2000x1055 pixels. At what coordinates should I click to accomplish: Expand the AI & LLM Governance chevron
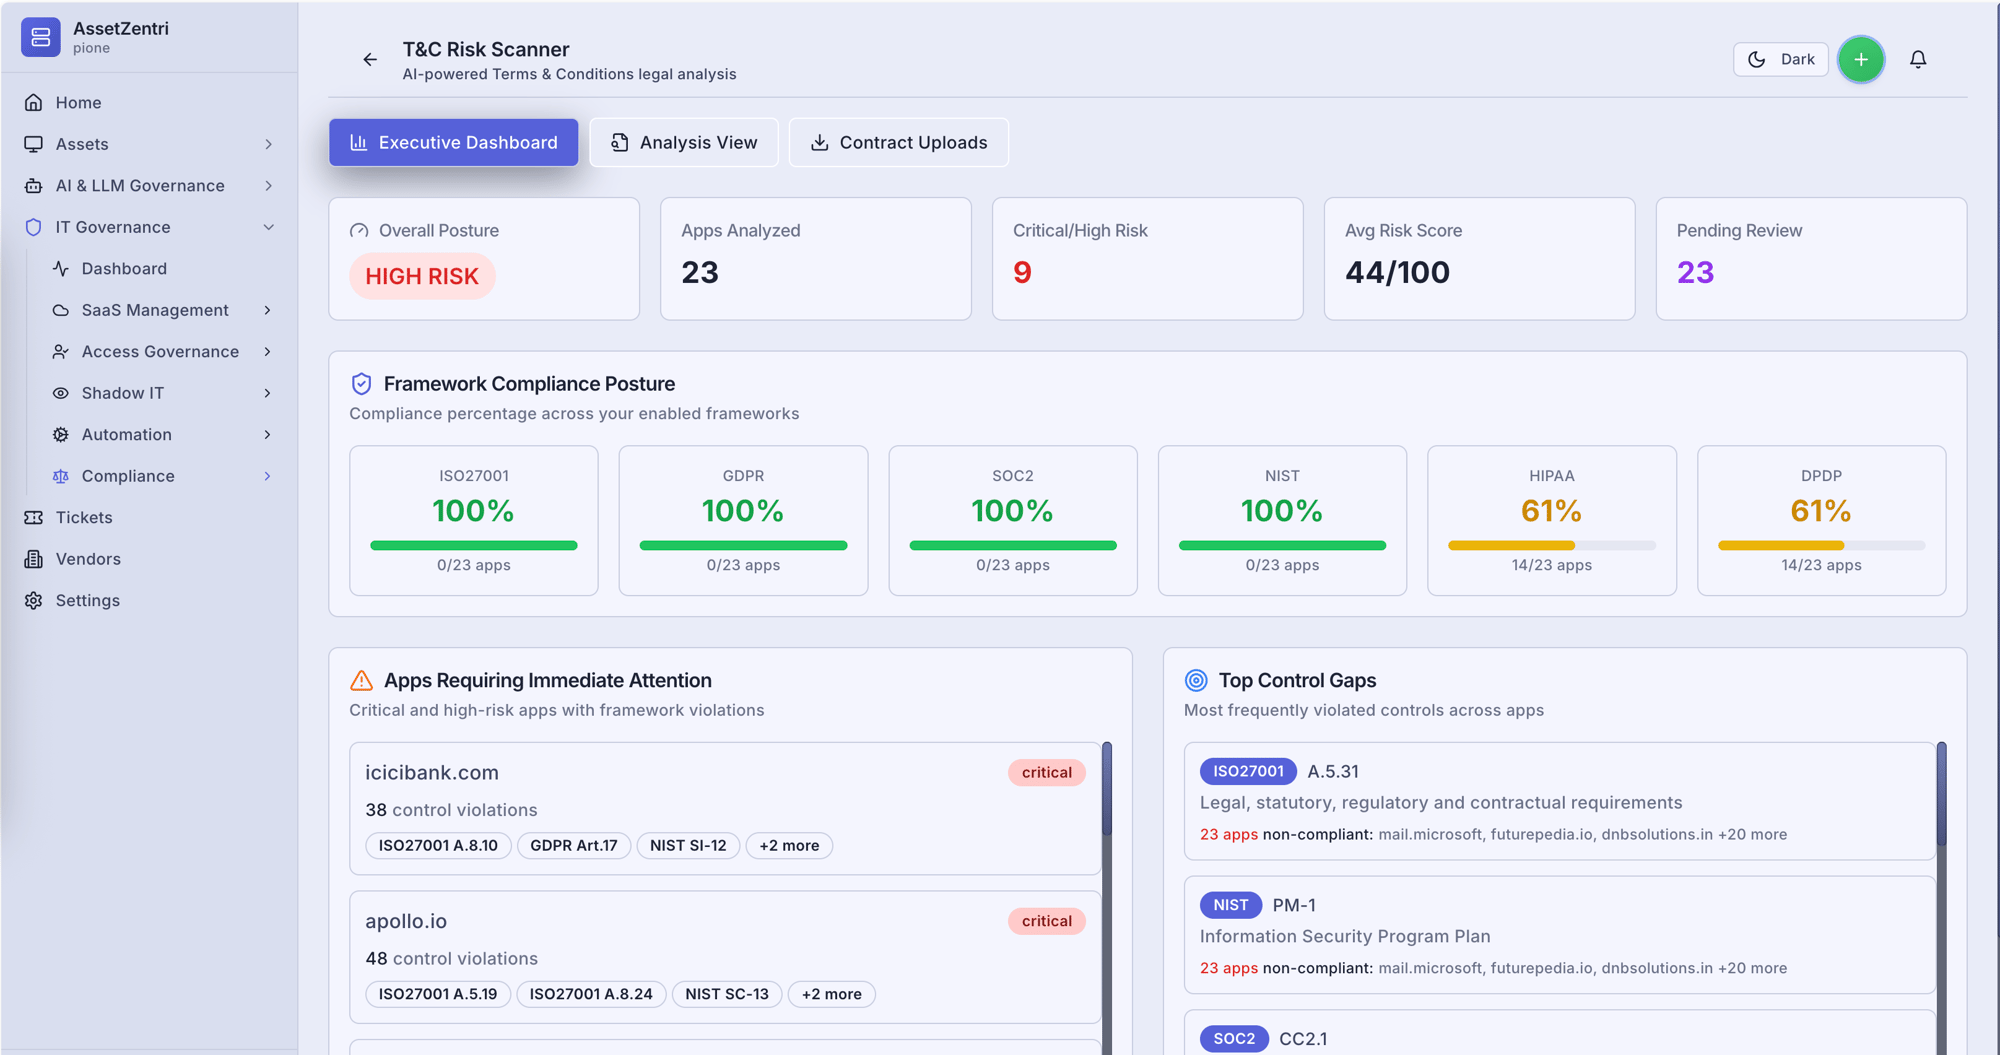click(268, 186)
